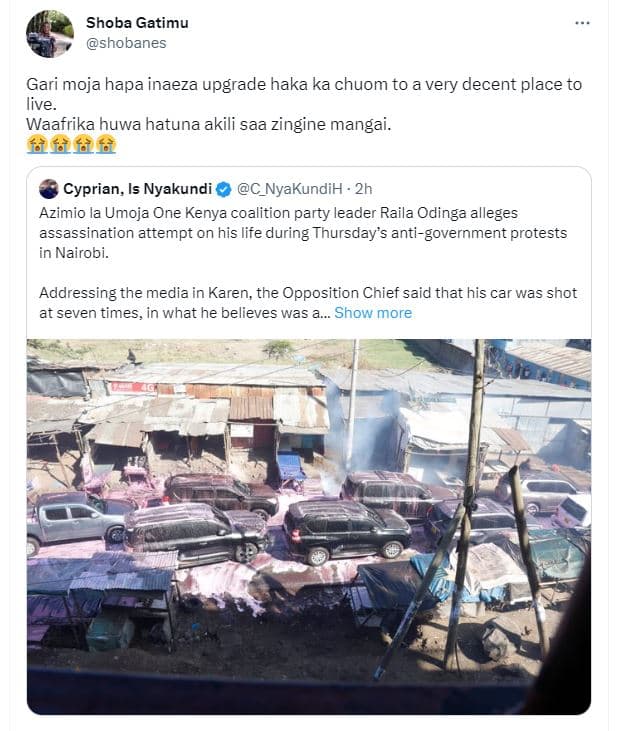The height and width of the screenshot is (731, 625).
Task: Expand quoted tweet with 'Show more'
Action: coord(372,313)
